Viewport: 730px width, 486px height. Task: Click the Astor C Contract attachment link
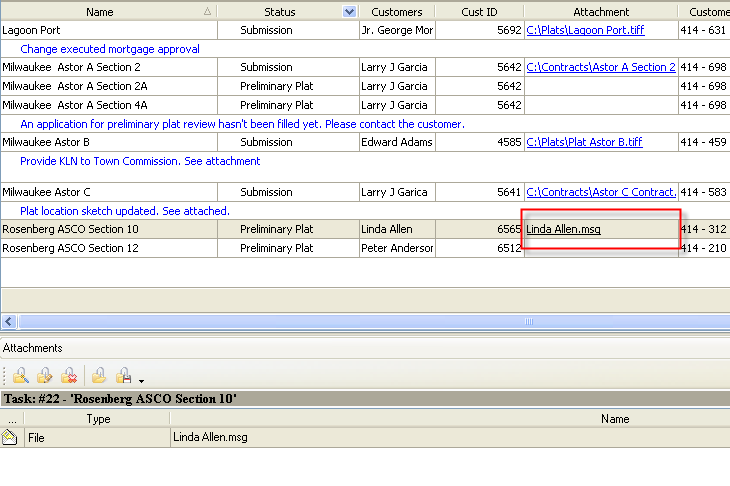click(600, 192)
